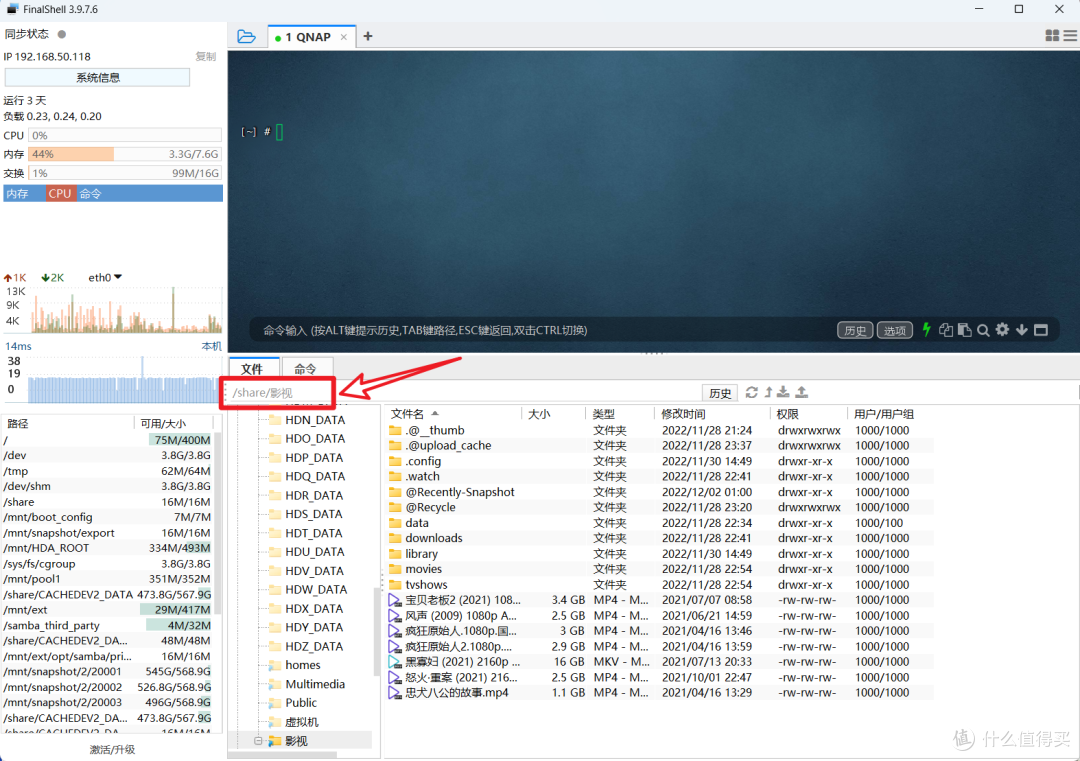
Task: Open the settings gear icon above terminal
Action: coord(1002,330)
